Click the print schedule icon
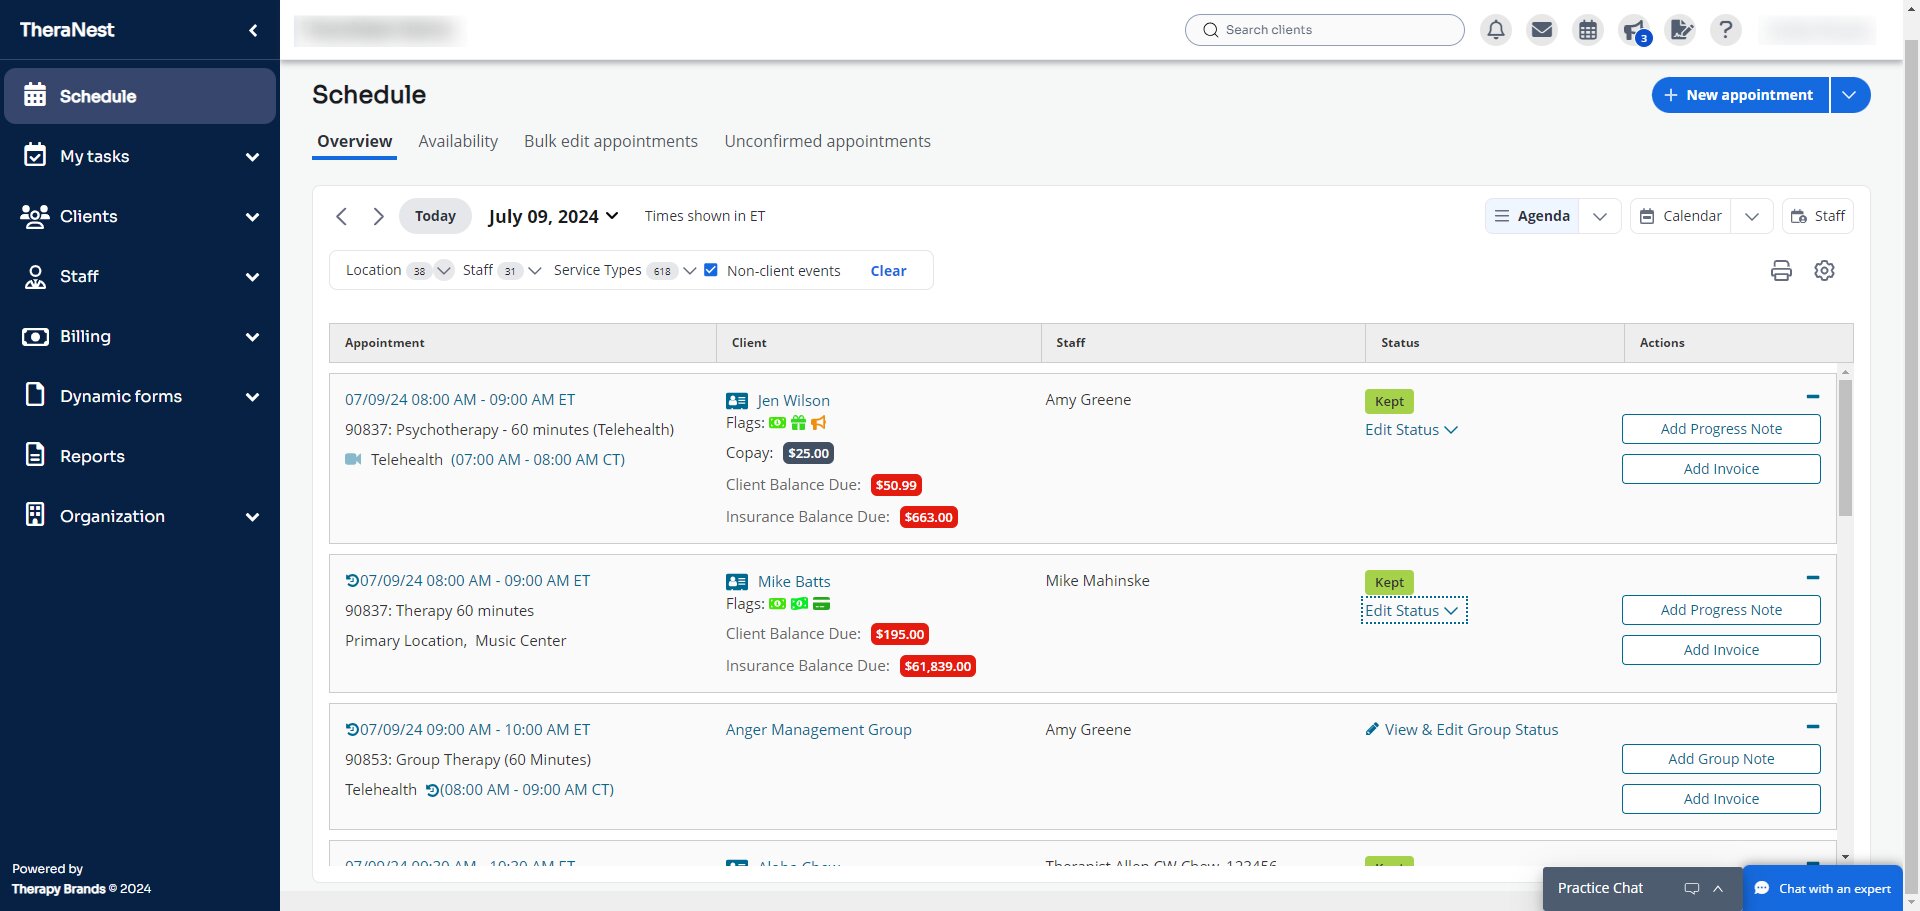1920x911 pixels. (1781, 271)
